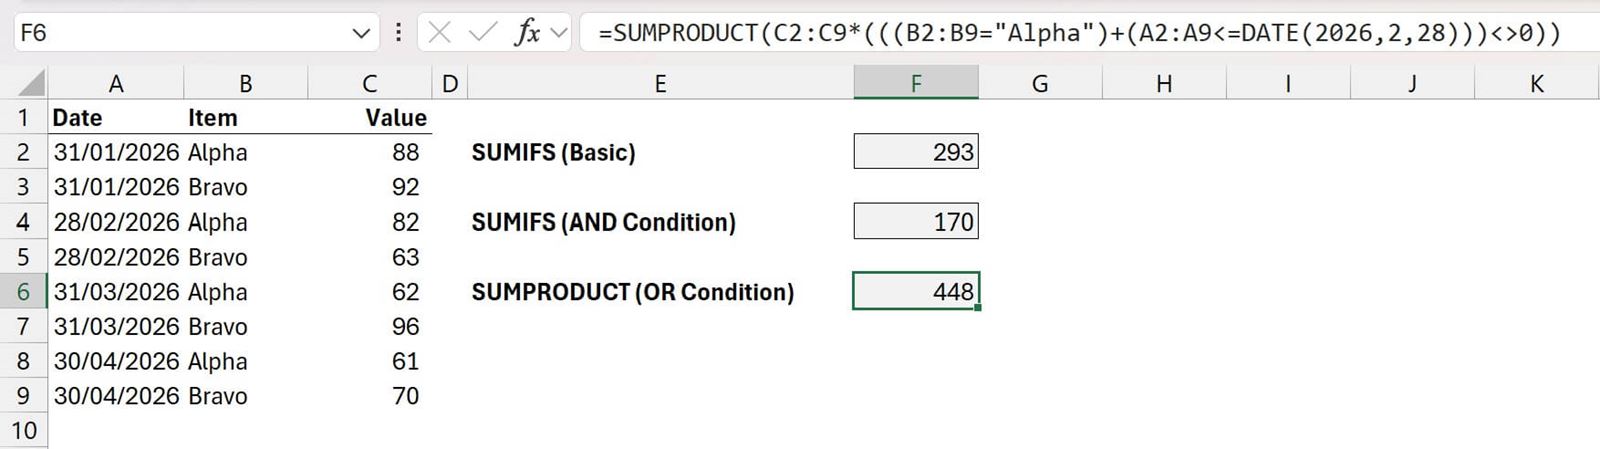Click the Select All corner triangle
The height and width of the screenshot is (449, 1600).
pos(31,83)
